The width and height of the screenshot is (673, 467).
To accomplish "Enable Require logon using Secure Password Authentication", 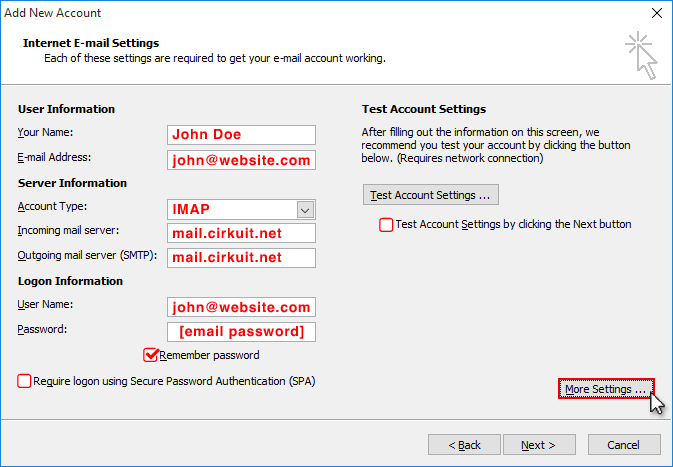I will 24,381.
